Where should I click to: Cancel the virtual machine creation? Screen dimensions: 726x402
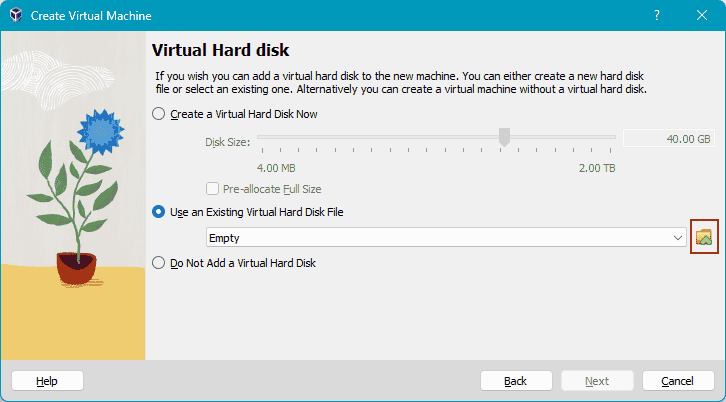tap(678, 381)
